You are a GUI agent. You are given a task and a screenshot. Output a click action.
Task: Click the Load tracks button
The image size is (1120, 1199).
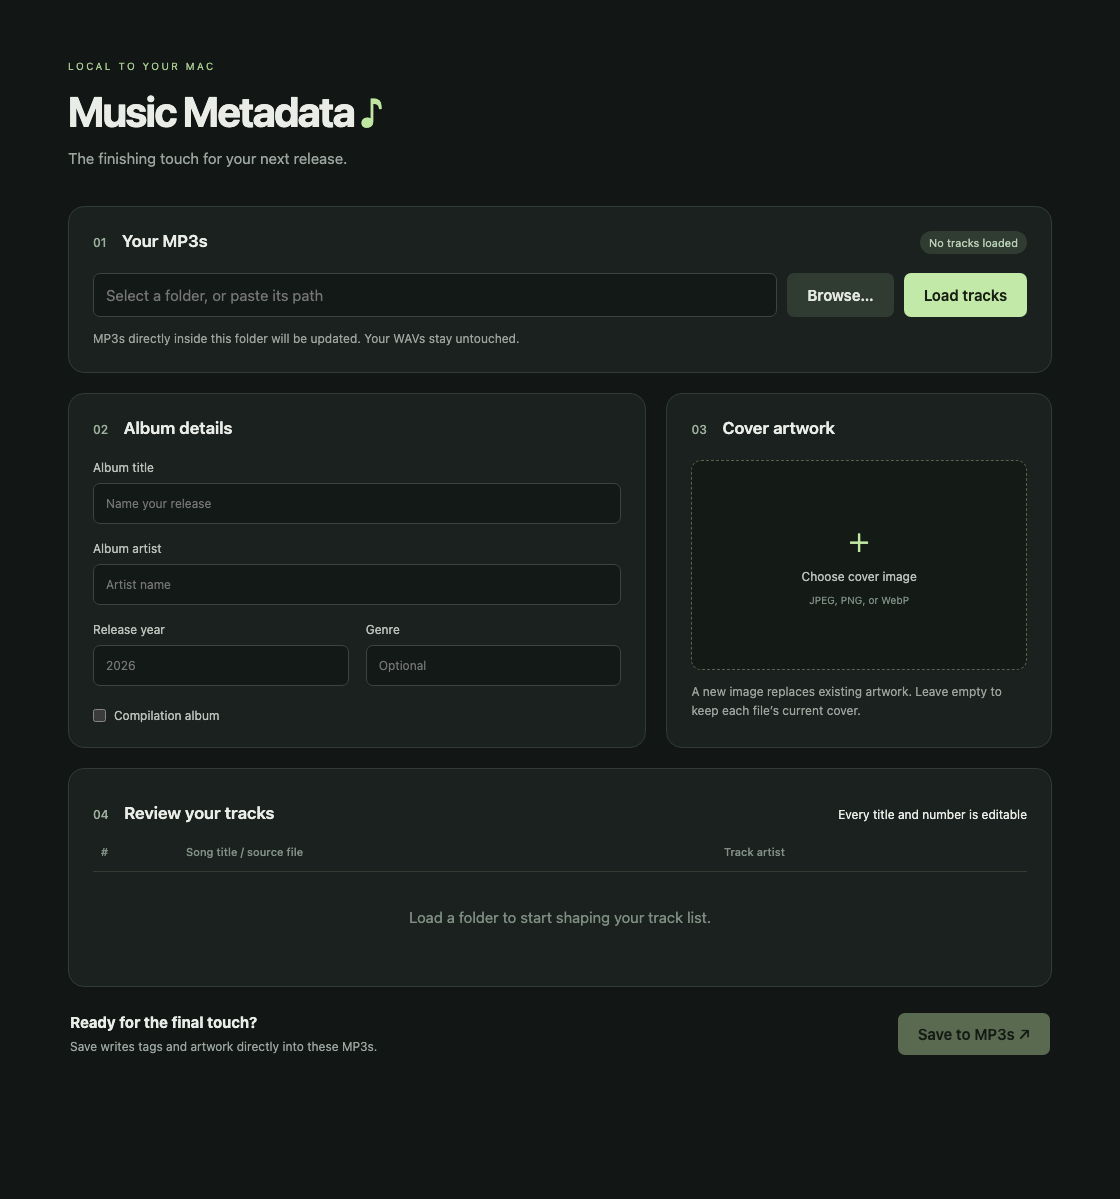click(x=965, y=295)
